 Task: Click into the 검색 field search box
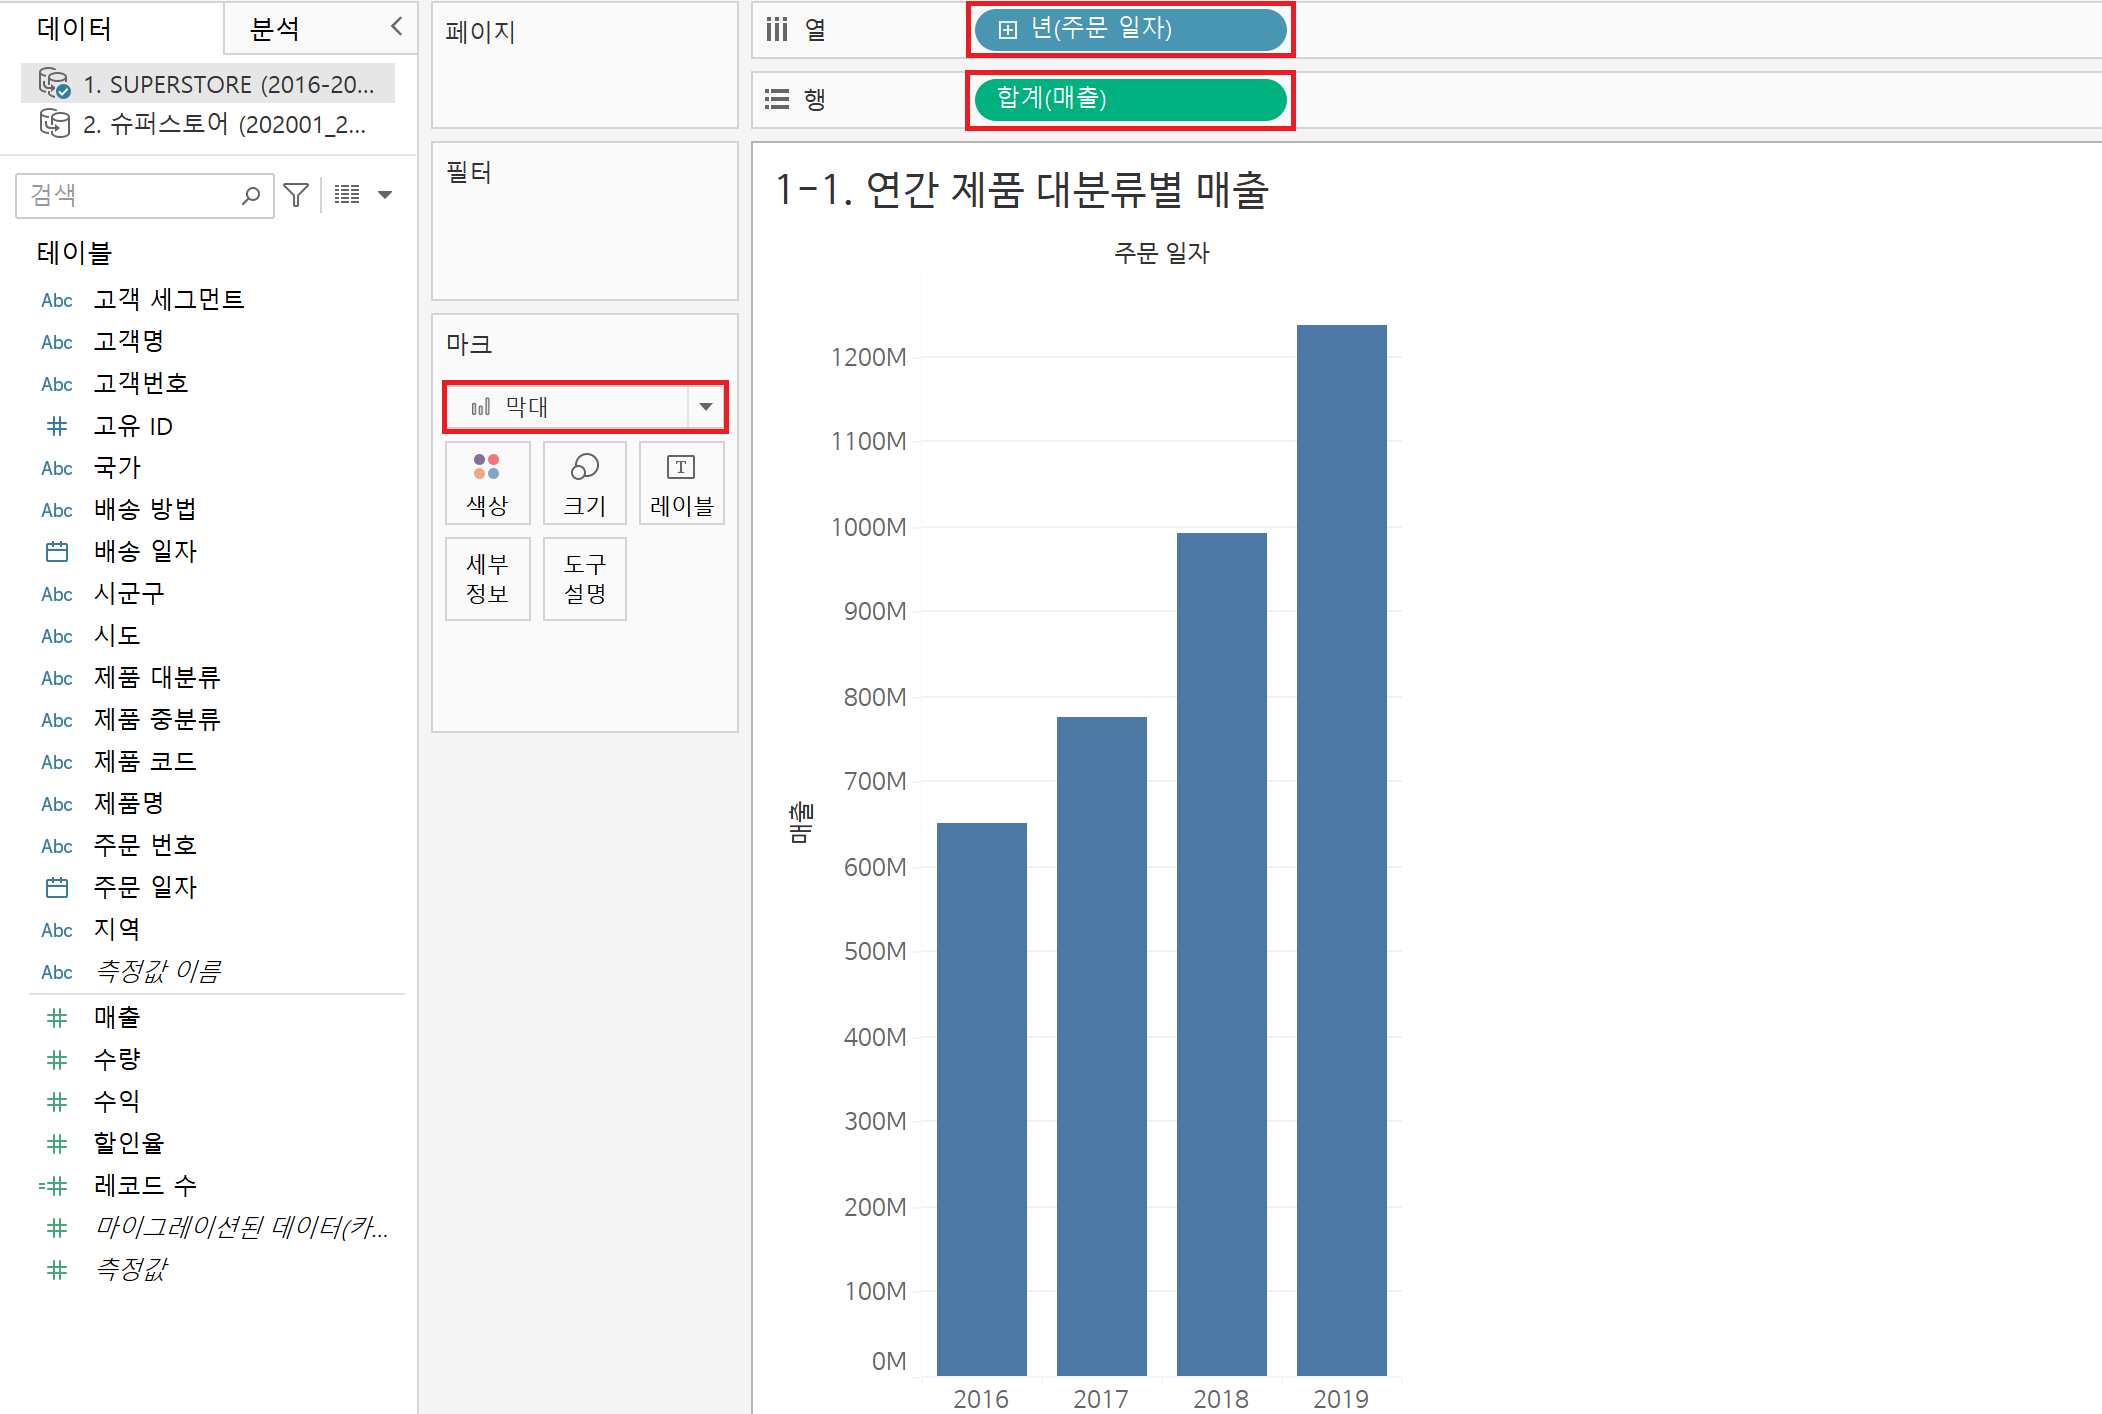130,195
